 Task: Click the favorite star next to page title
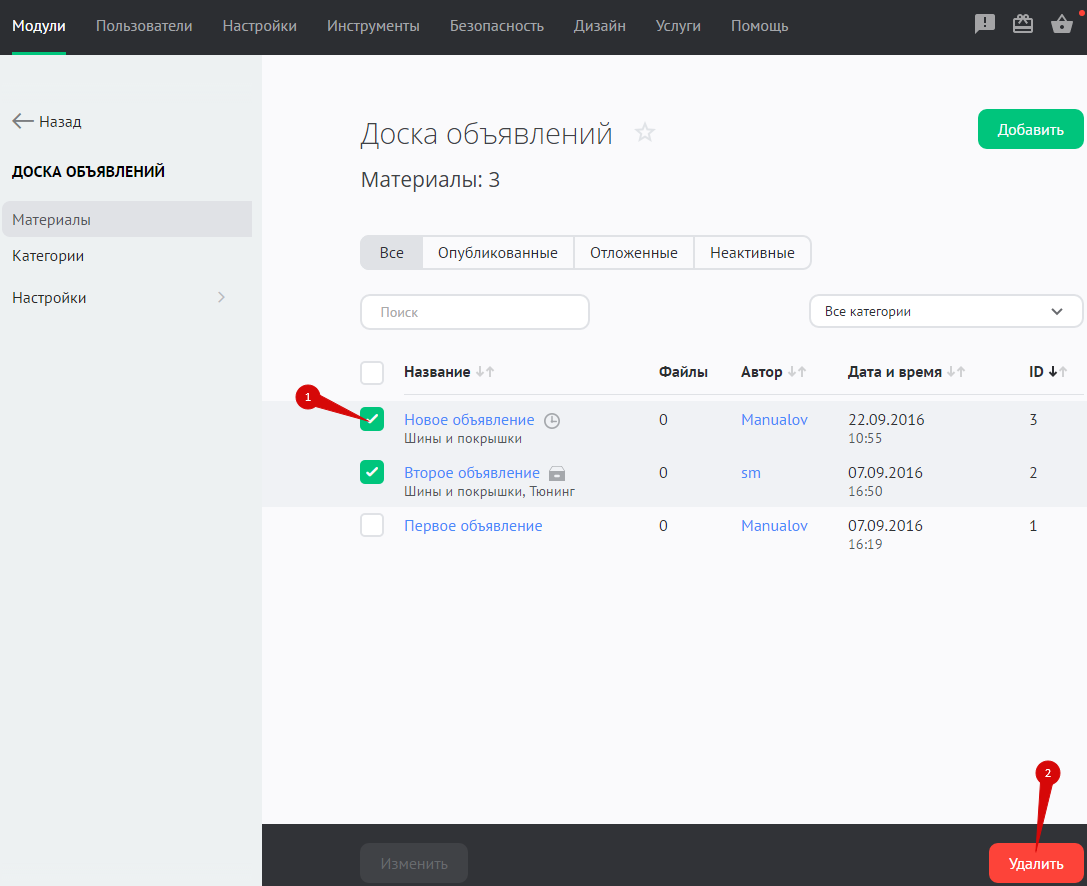click(645, 133)
